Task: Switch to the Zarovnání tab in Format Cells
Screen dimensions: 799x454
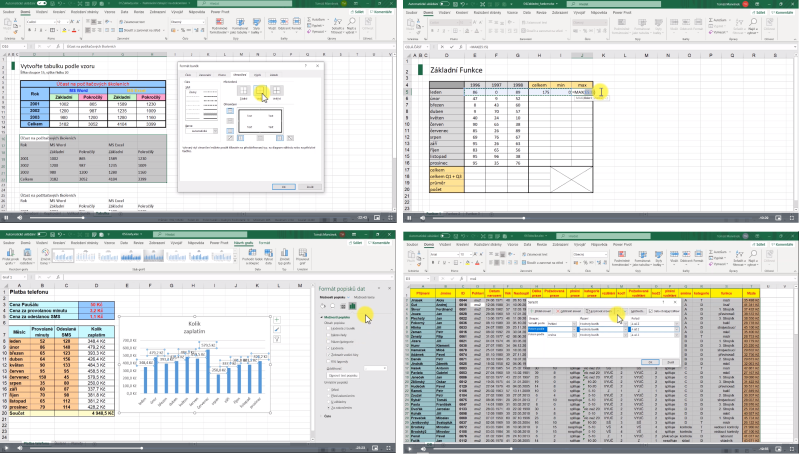Action: pos(205,75)
